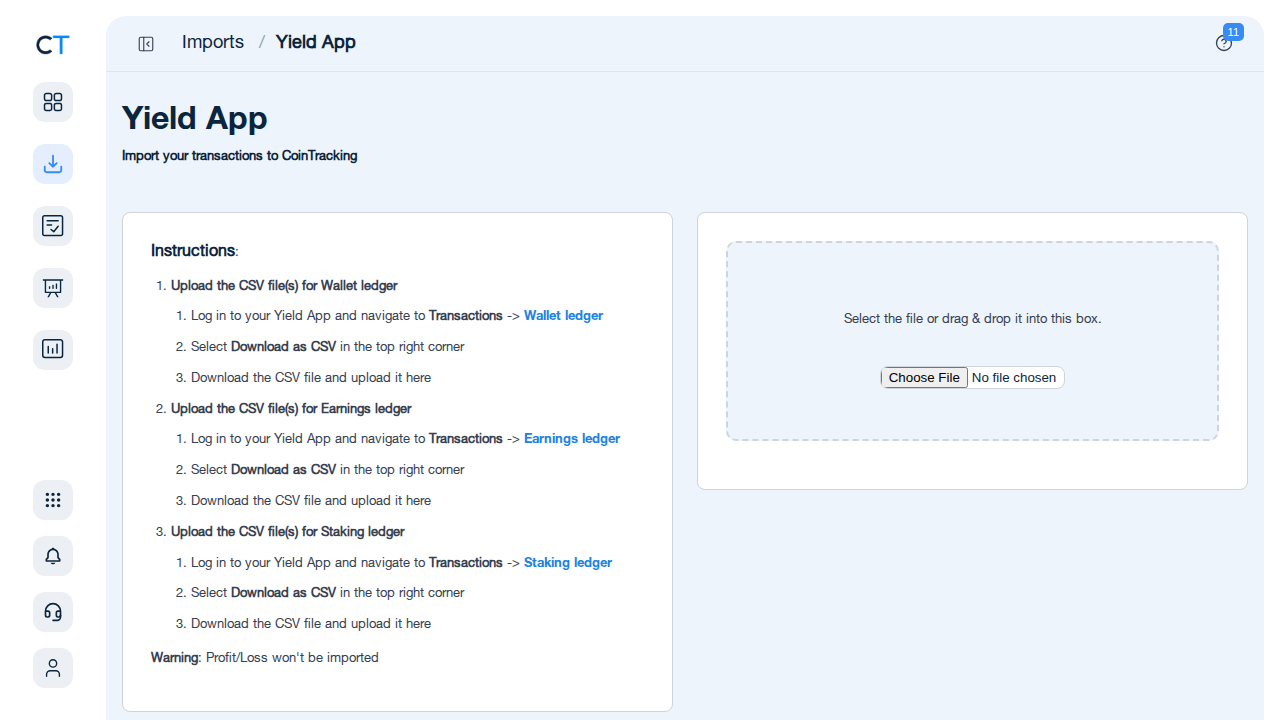Click the file drag & drop box
The width and height of the screenshot is (1280, 720).
[972, 341]
